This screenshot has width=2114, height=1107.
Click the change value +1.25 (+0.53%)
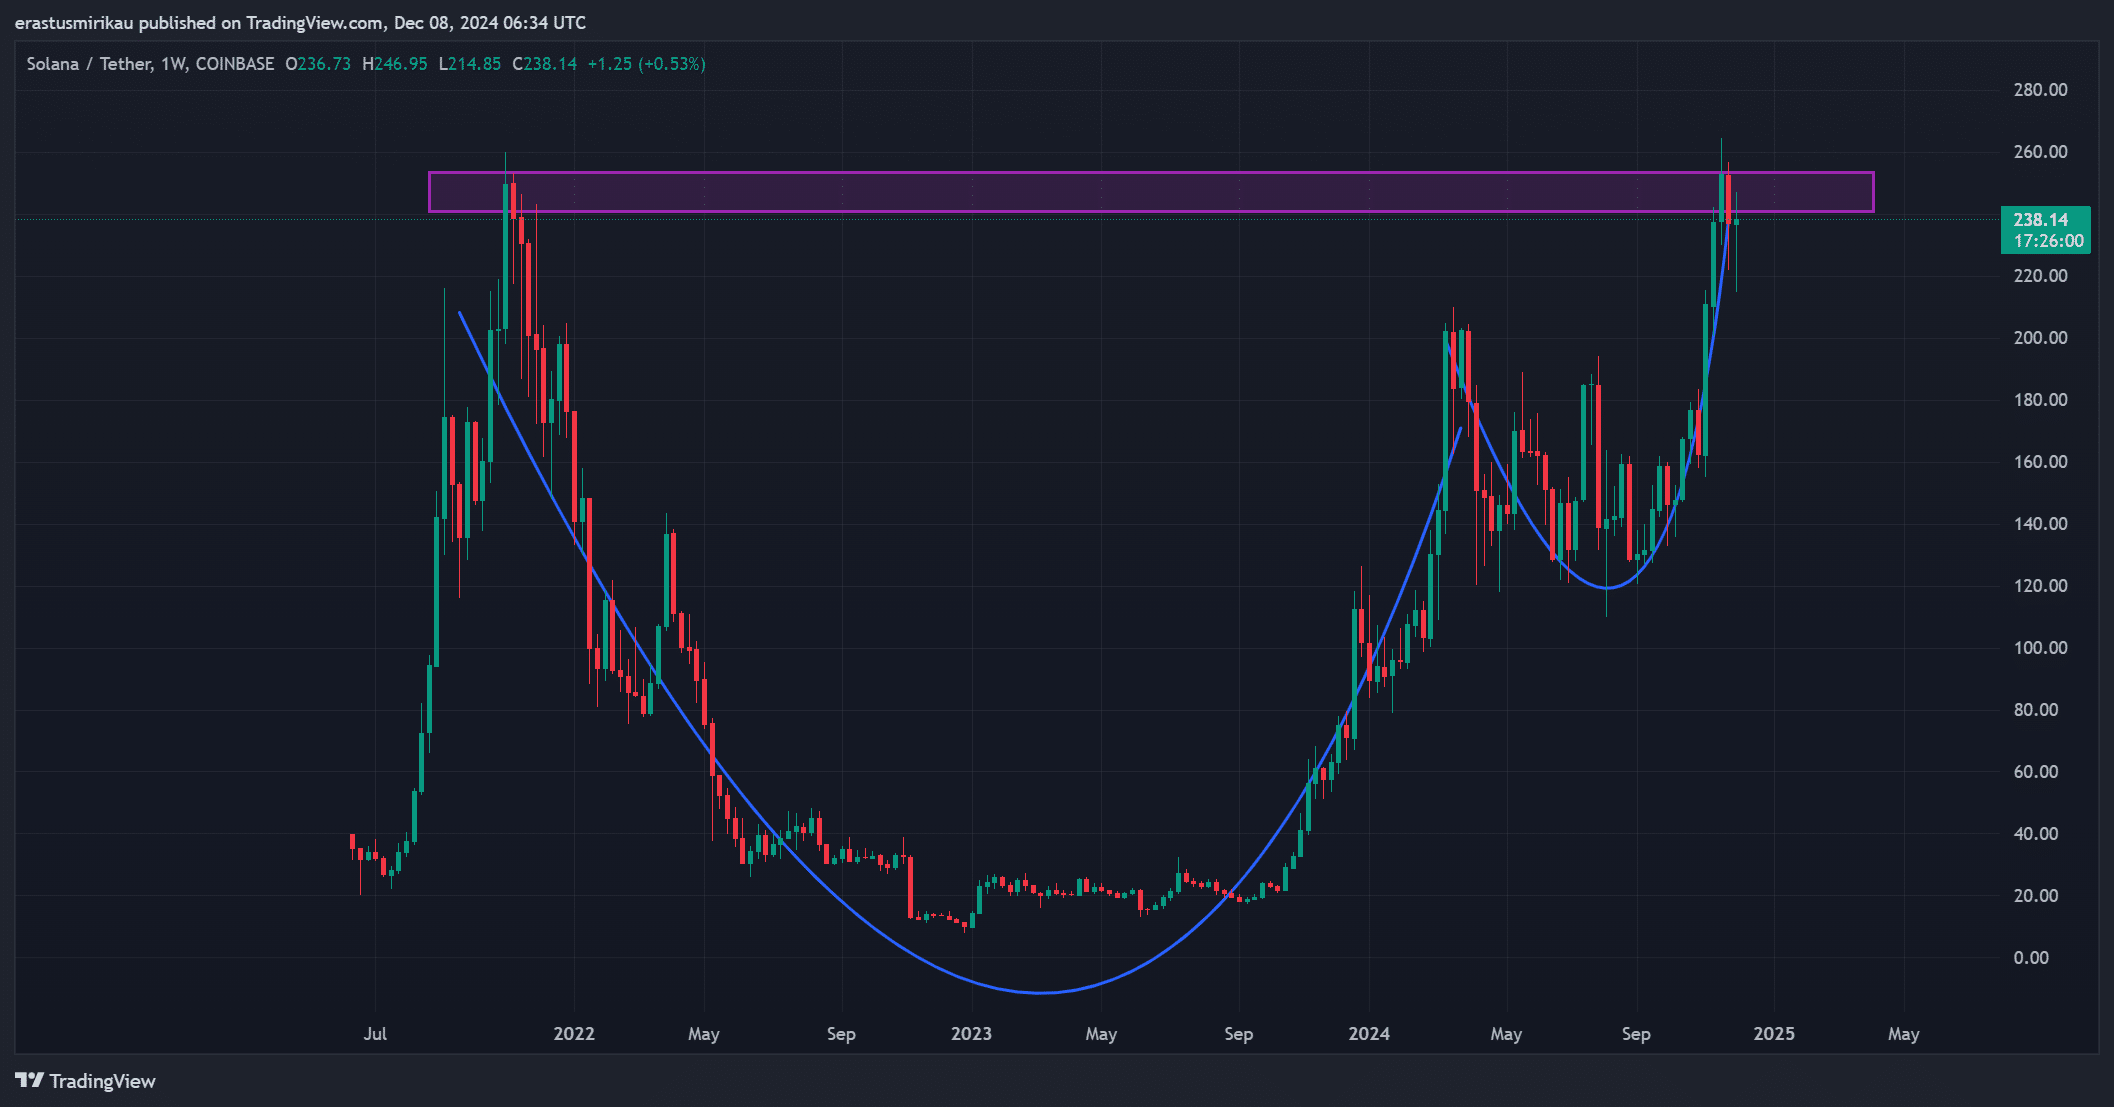pyautogui.click(x=646, y=64)
